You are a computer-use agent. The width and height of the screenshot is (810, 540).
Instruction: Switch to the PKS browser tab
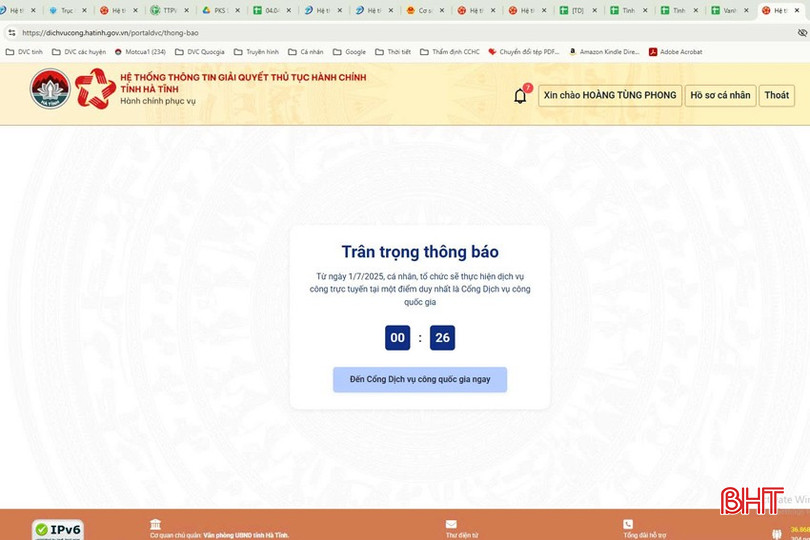tap(215, 11)
